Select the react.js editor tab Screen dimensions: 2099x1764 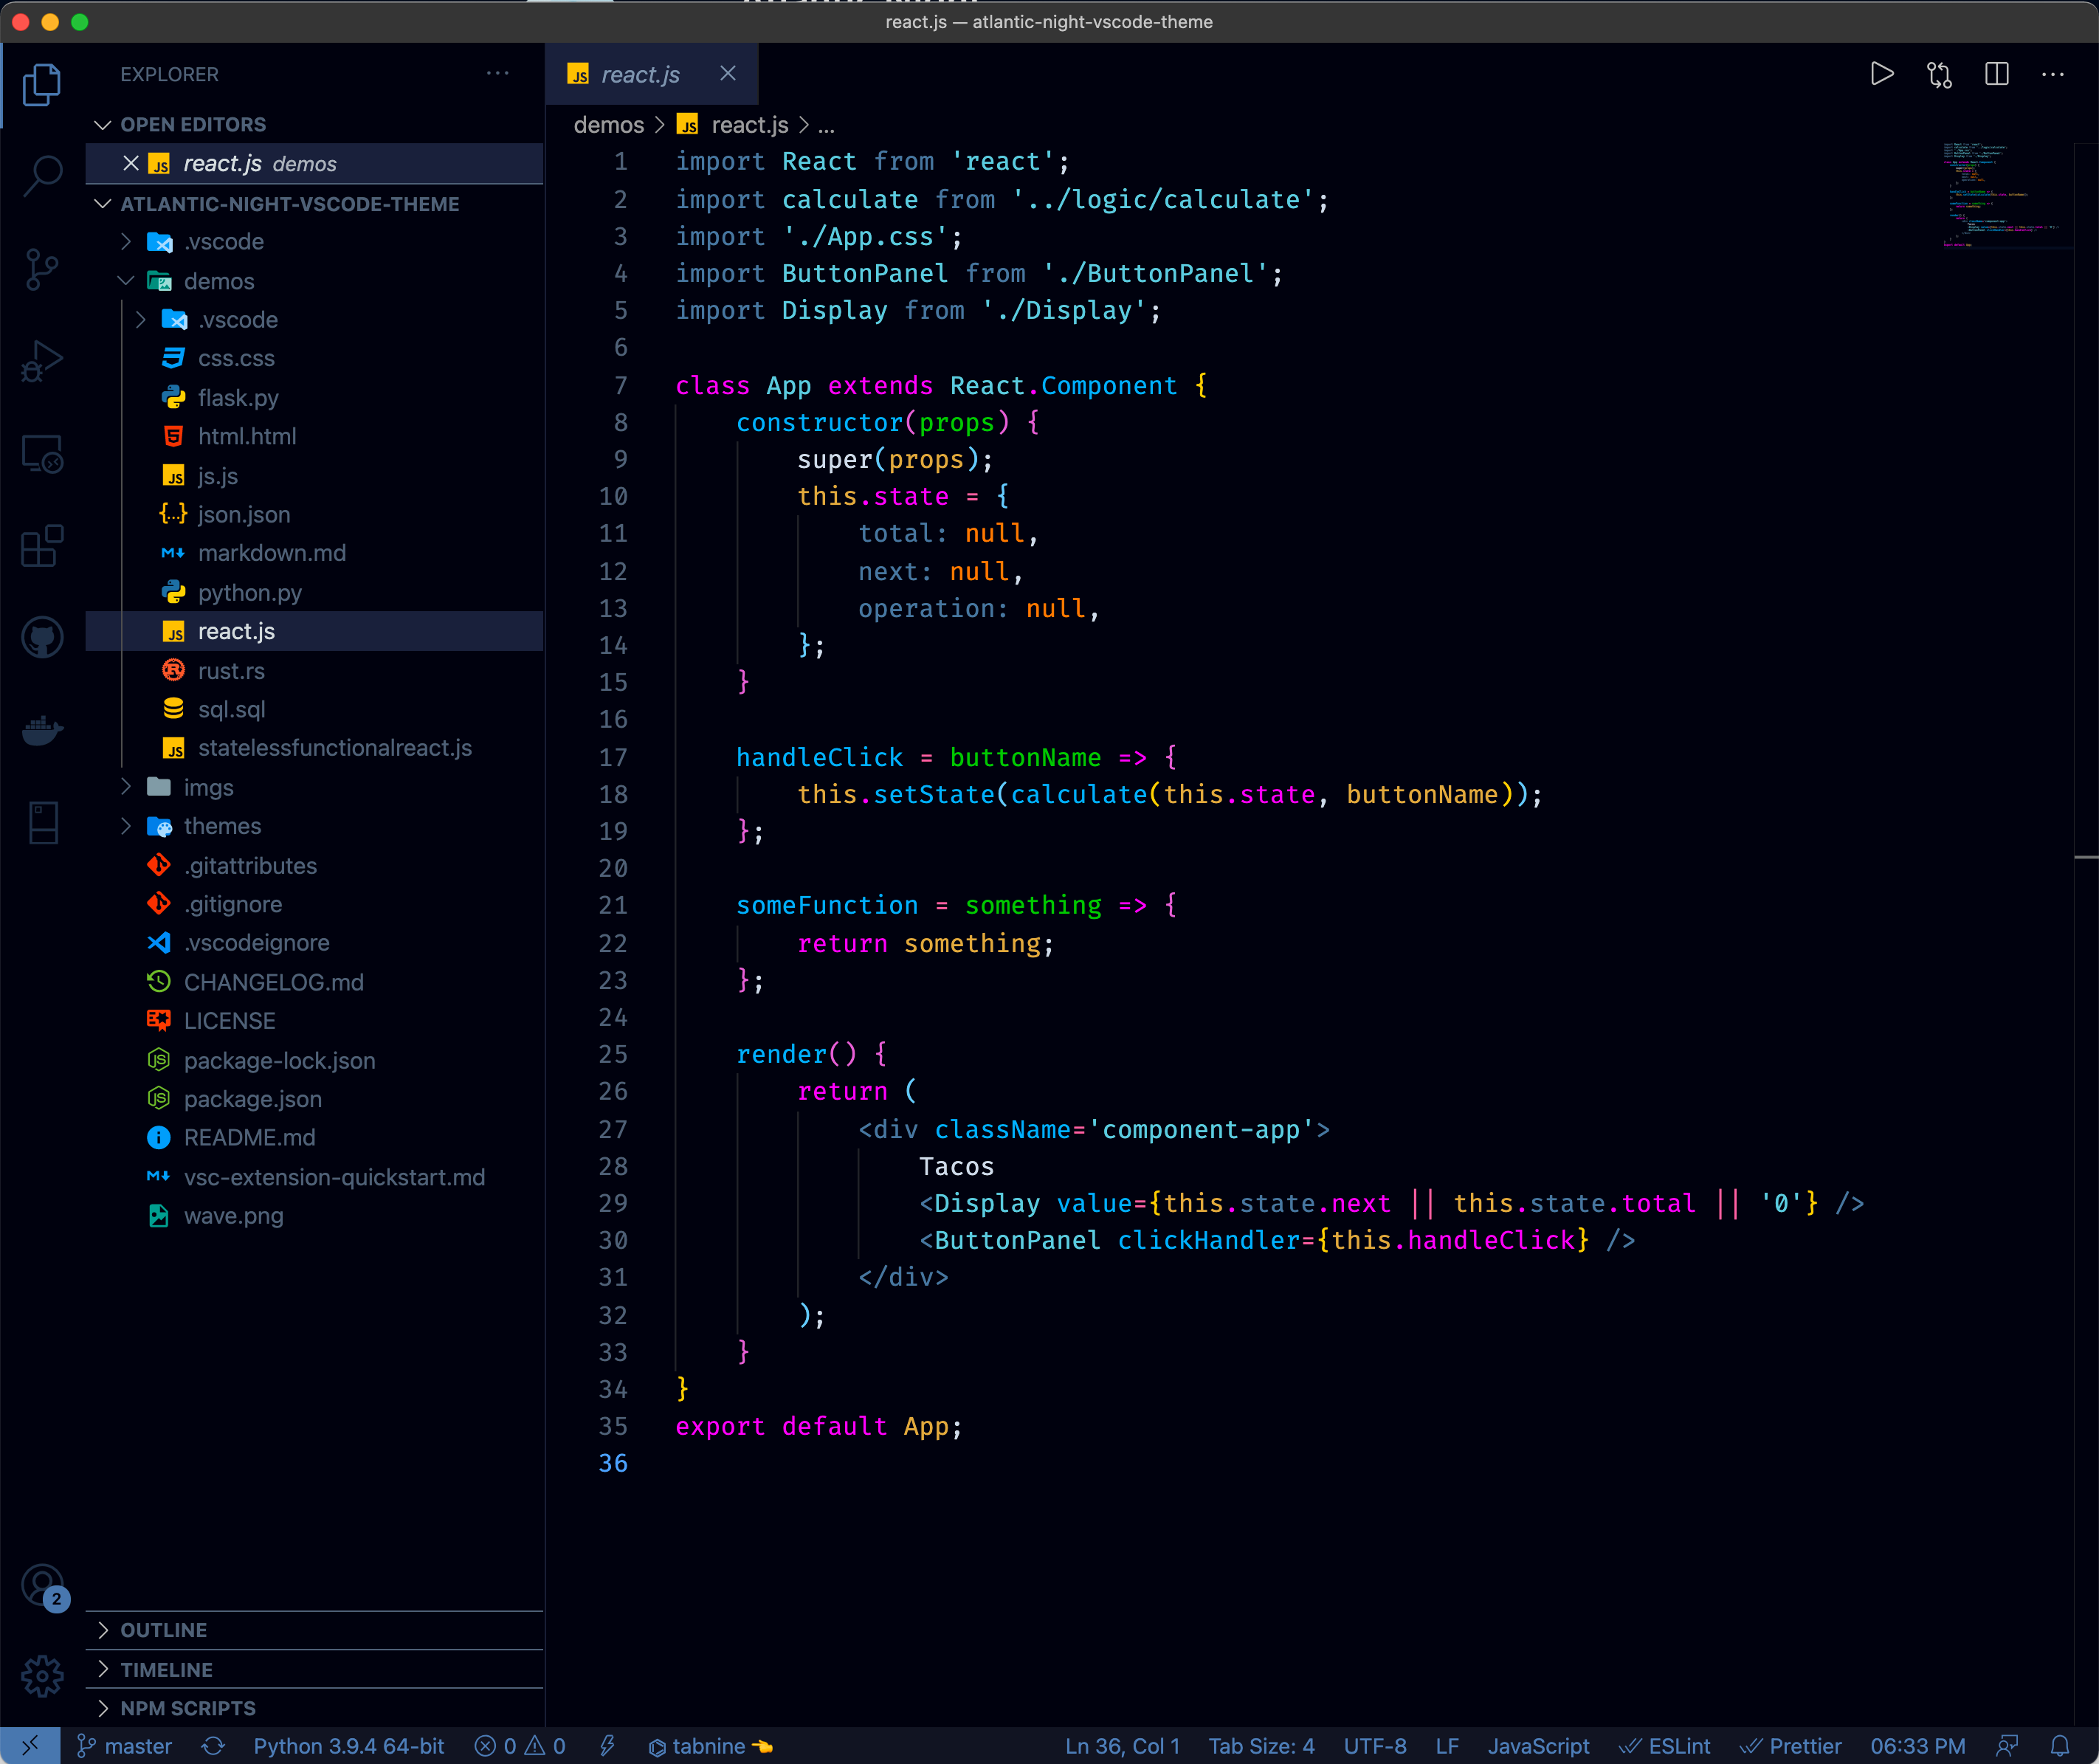pyautogui.click(x=639, y=75)
